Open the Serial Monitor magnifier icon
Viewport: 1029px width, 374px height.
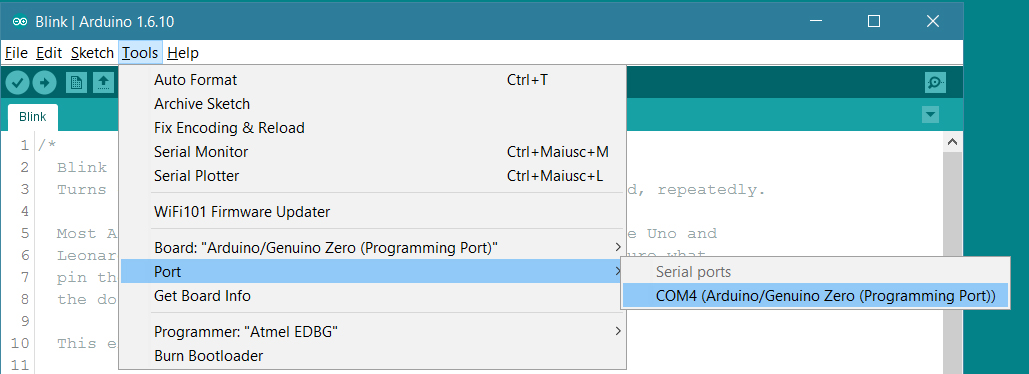(935, 83)
